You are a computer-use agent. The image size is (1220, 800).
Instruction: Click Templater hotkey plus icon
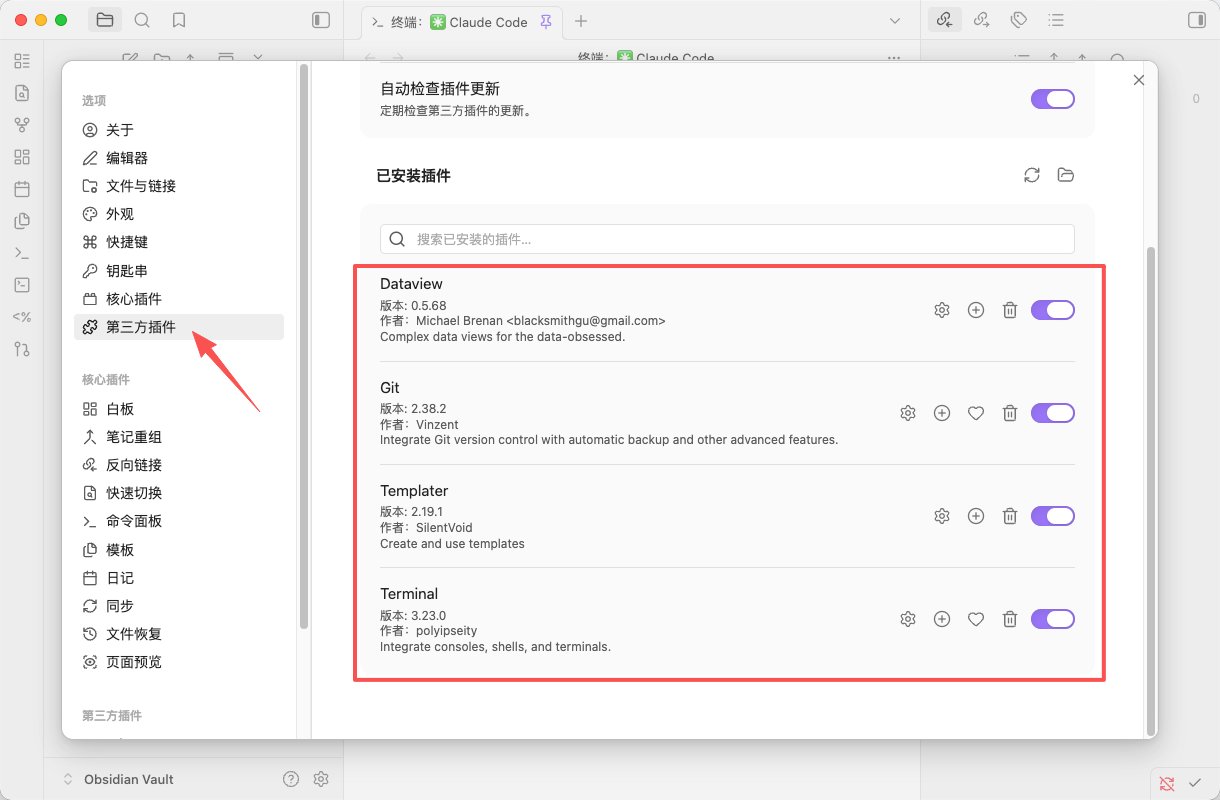[976, 516]
